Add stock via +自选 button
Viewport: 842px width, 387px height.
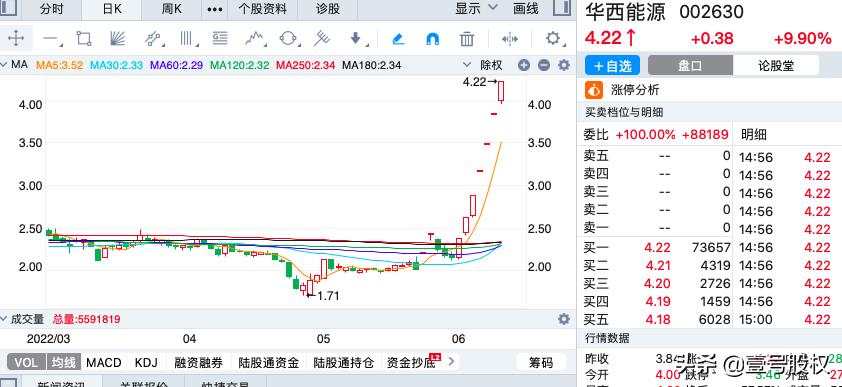(612, 66)
